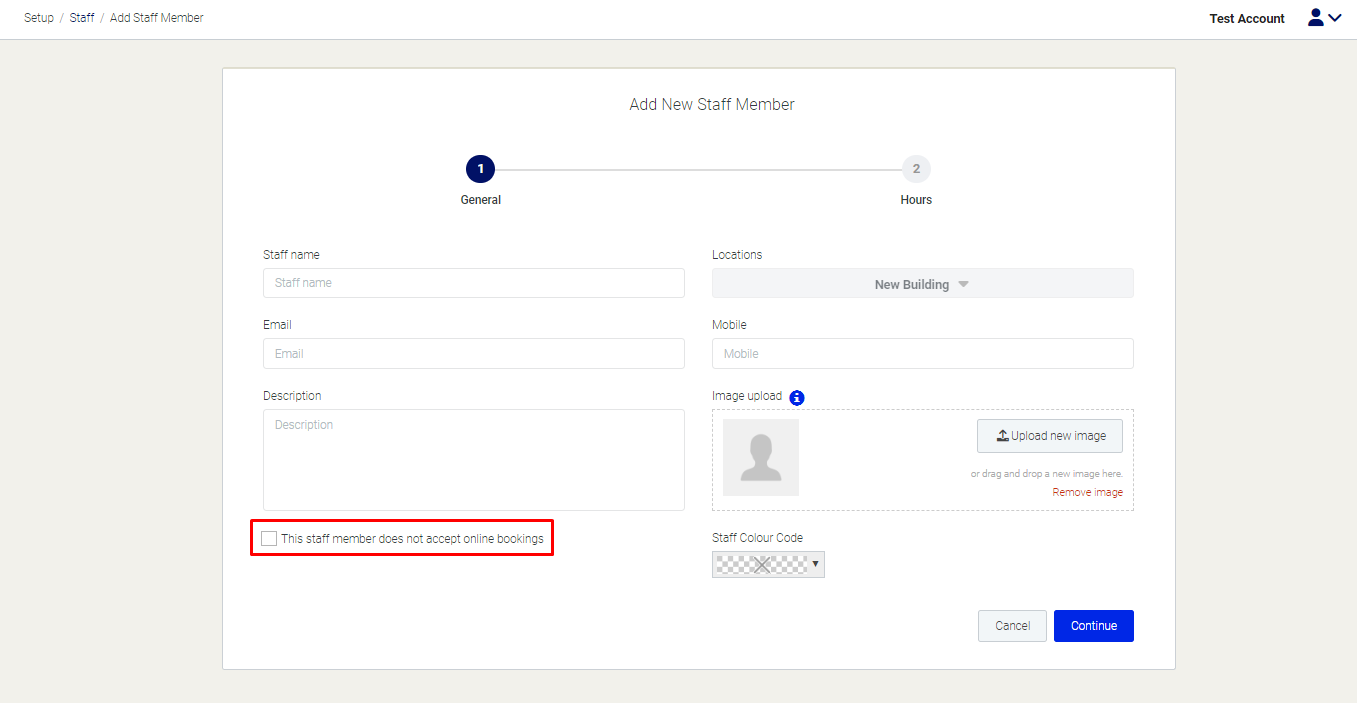The height and width of the screenshot is (703, 1357).
Task: Click the upload arrow icon on image button
Action: [1002, 436]
